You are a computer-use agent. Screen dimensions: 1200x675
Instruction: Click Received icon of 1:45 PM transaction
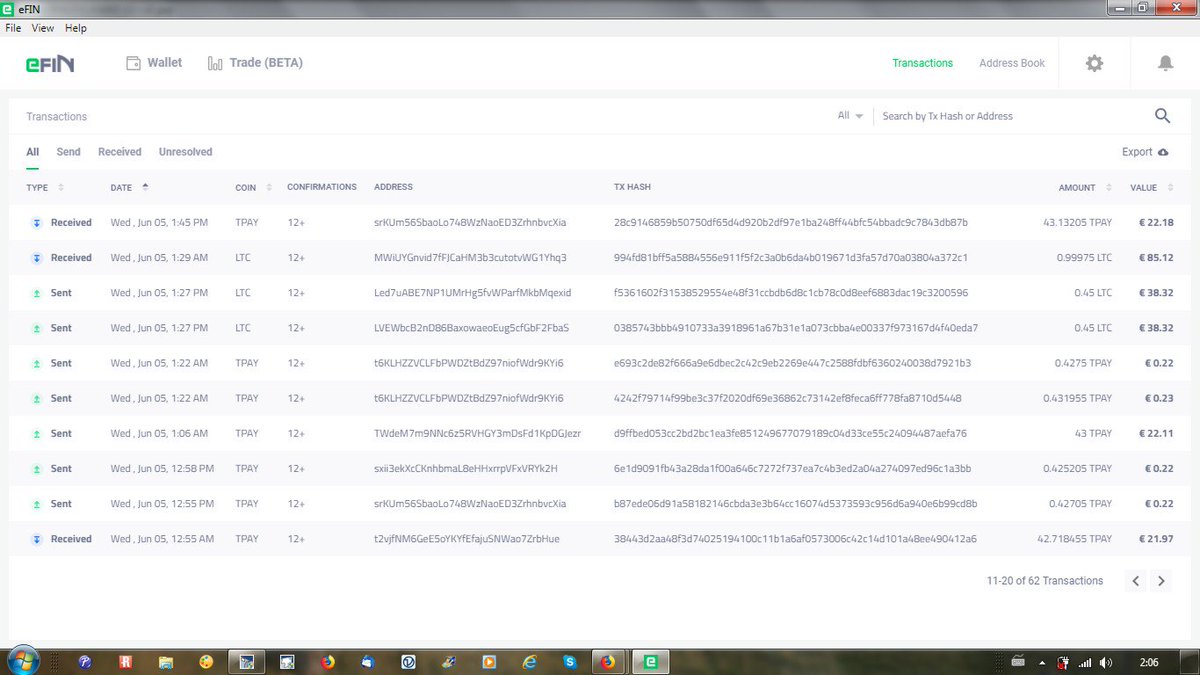(x=38, y=223)
